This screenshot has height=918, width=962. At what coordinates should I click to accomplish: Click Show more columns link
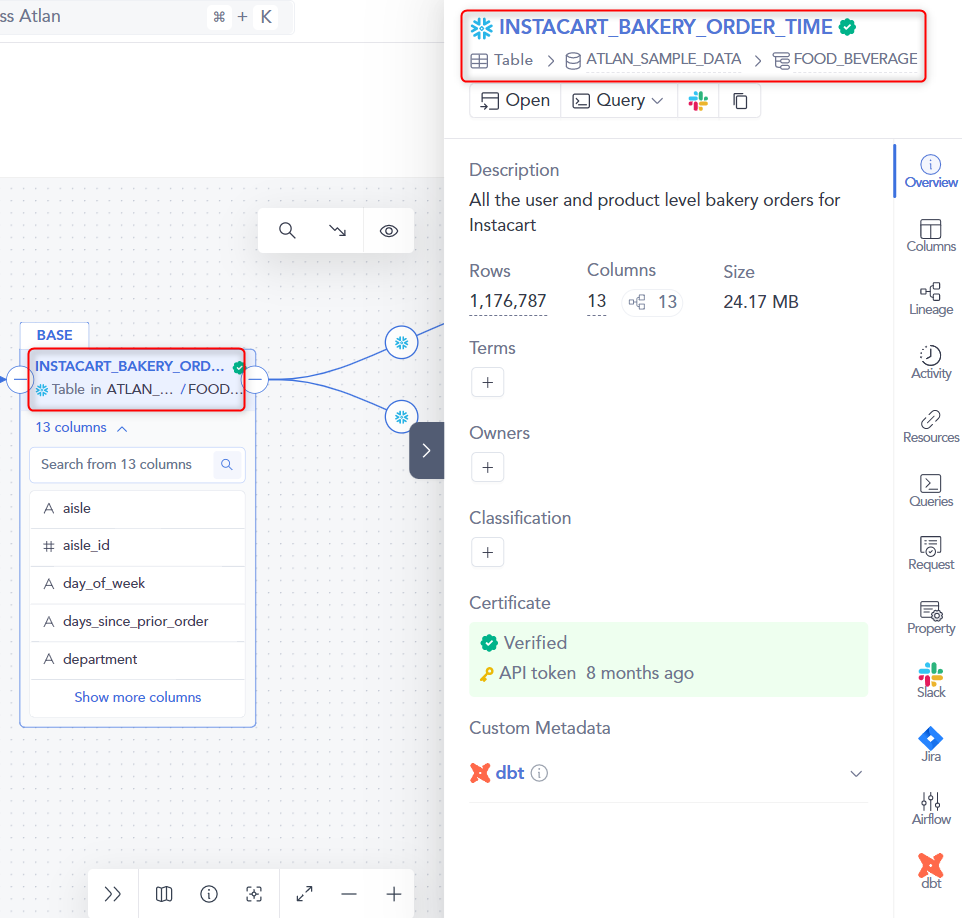pyautogui.click(x=137, y=696)
